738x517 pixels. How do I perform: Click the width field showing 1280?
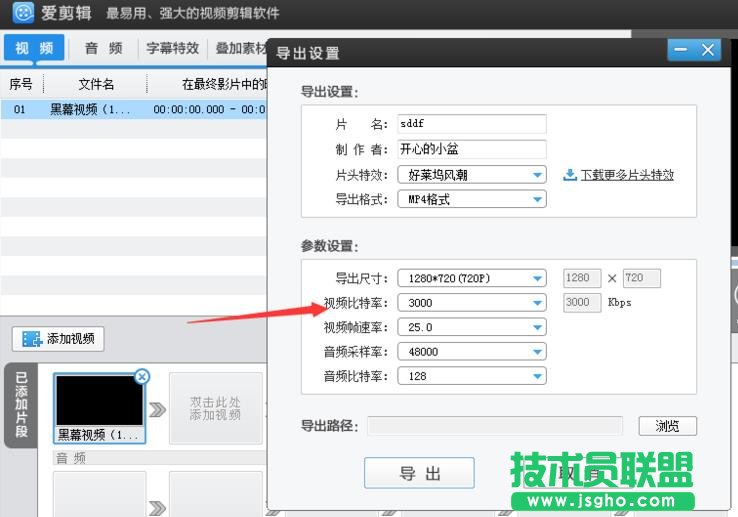click(x=582, y=278)
